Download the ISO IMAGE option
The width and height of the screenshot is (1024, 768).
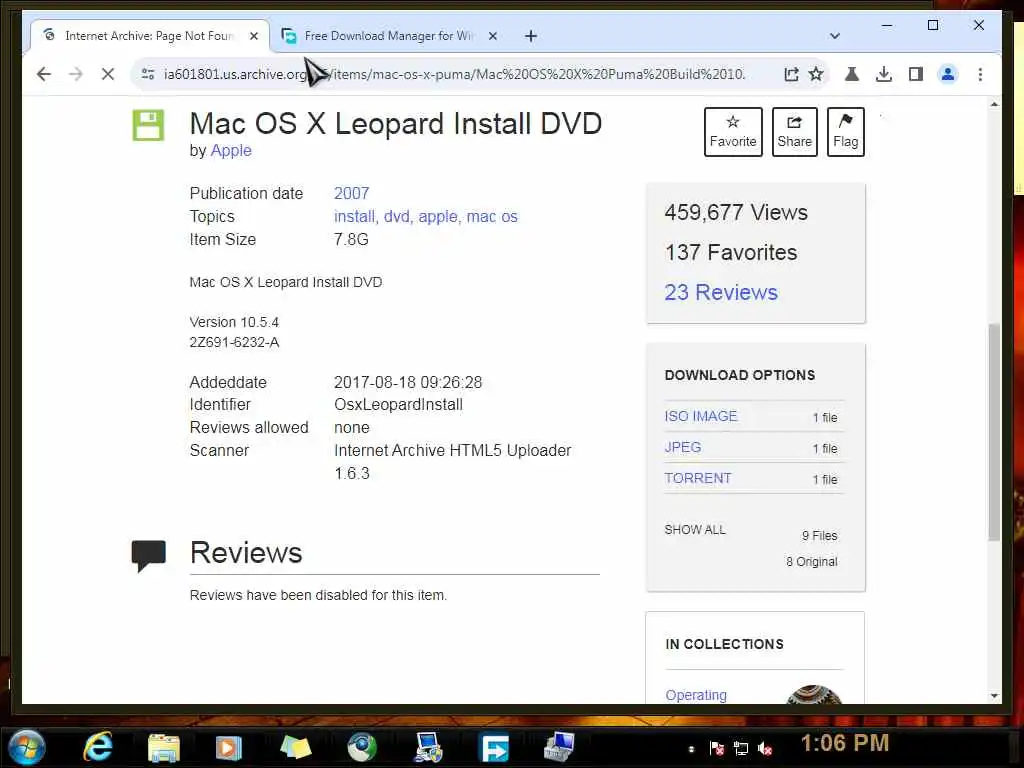[701, 416]
